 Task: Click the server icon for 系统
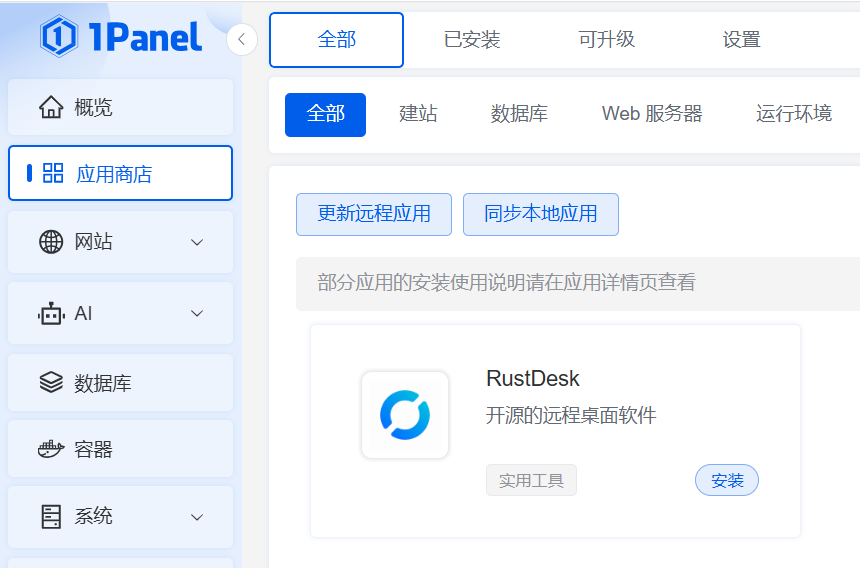coord(51,516)
